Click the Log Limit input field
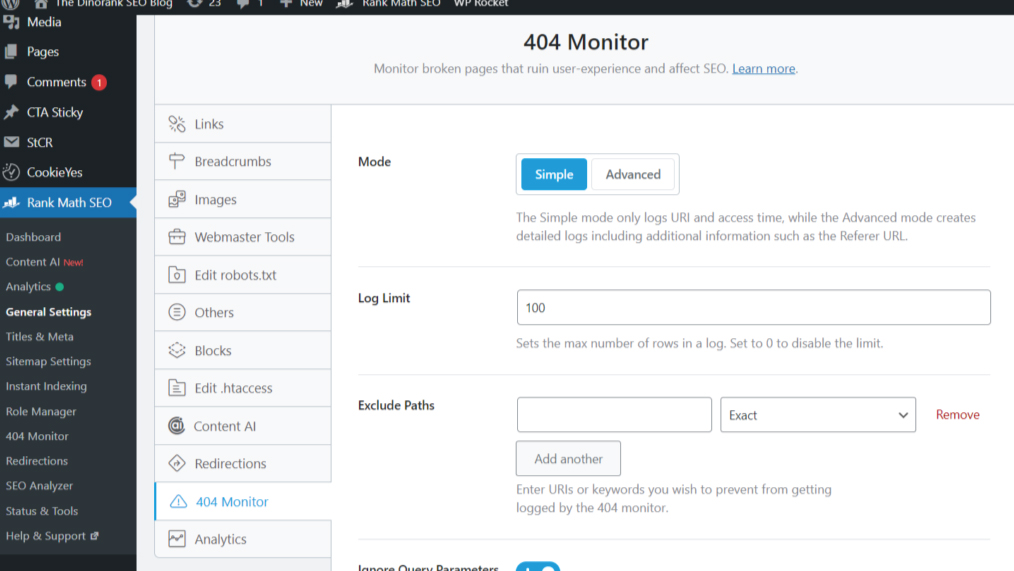This screenshot has height=571, width=1014. (753, 308)
